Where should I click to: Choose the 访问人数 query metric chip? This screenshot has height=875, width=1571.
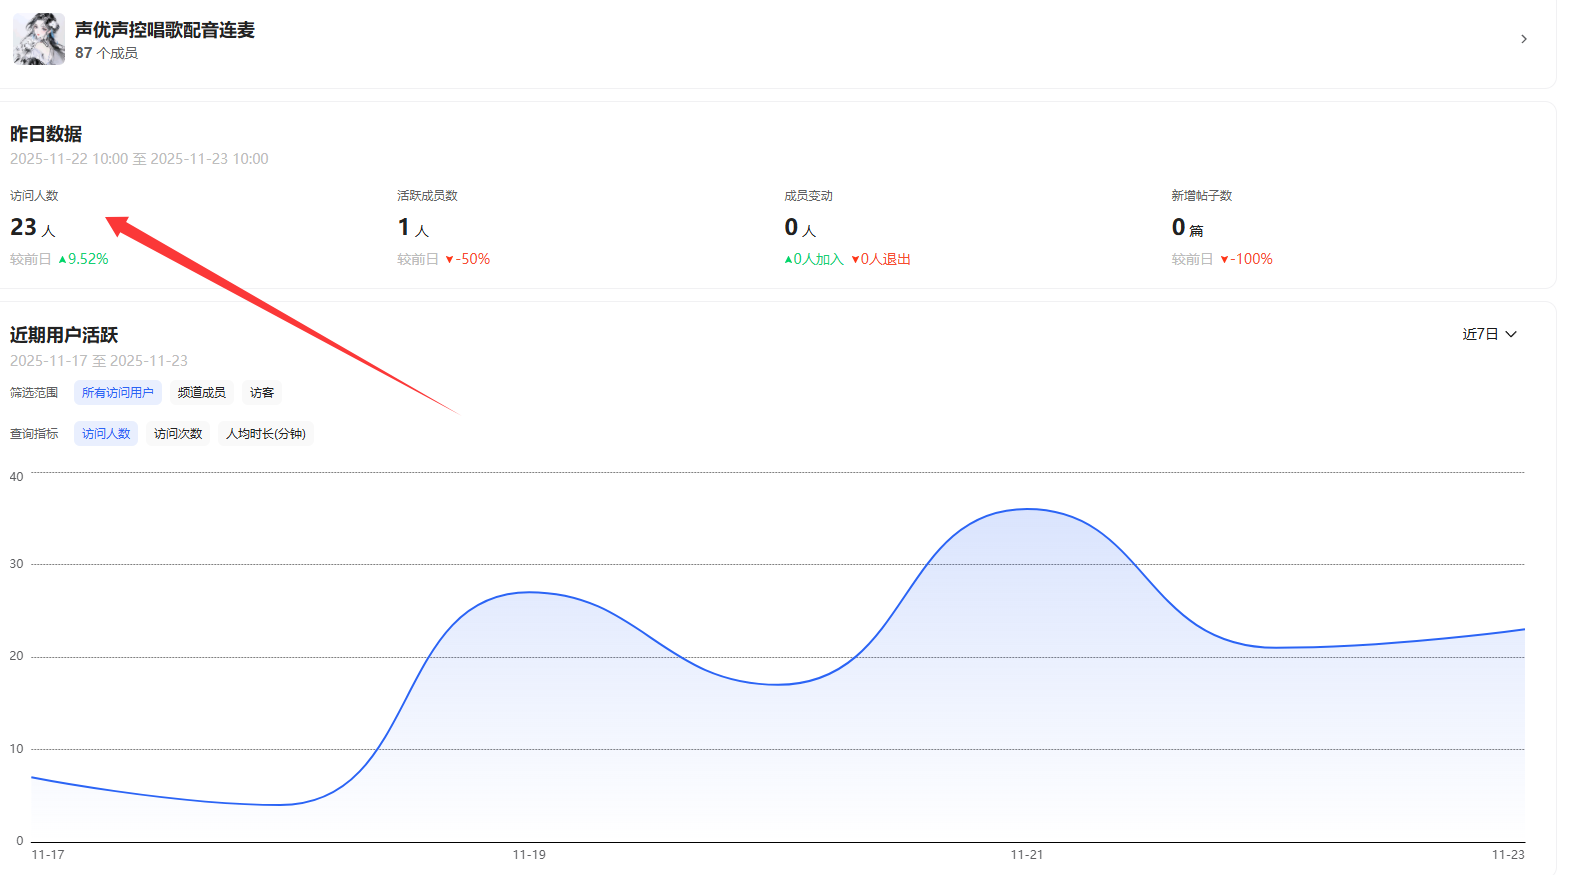pos(106,434)
